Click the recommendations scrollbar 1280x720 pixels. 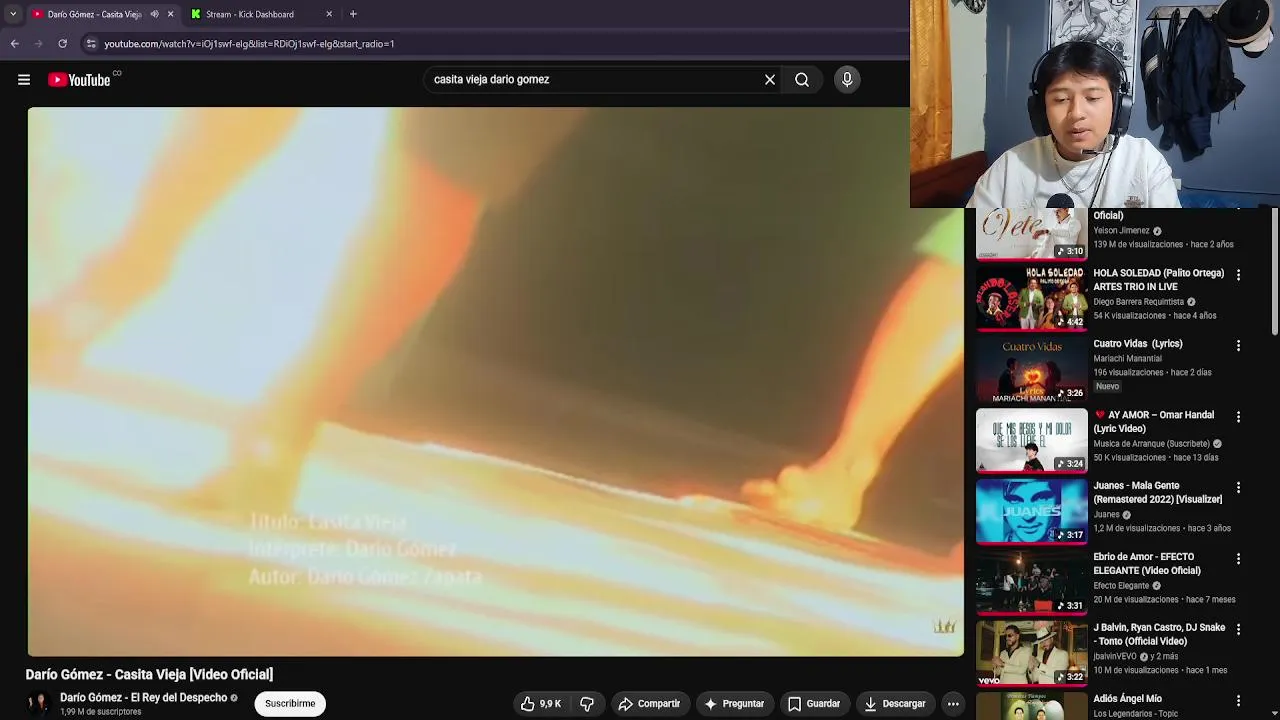(1274, 270)
